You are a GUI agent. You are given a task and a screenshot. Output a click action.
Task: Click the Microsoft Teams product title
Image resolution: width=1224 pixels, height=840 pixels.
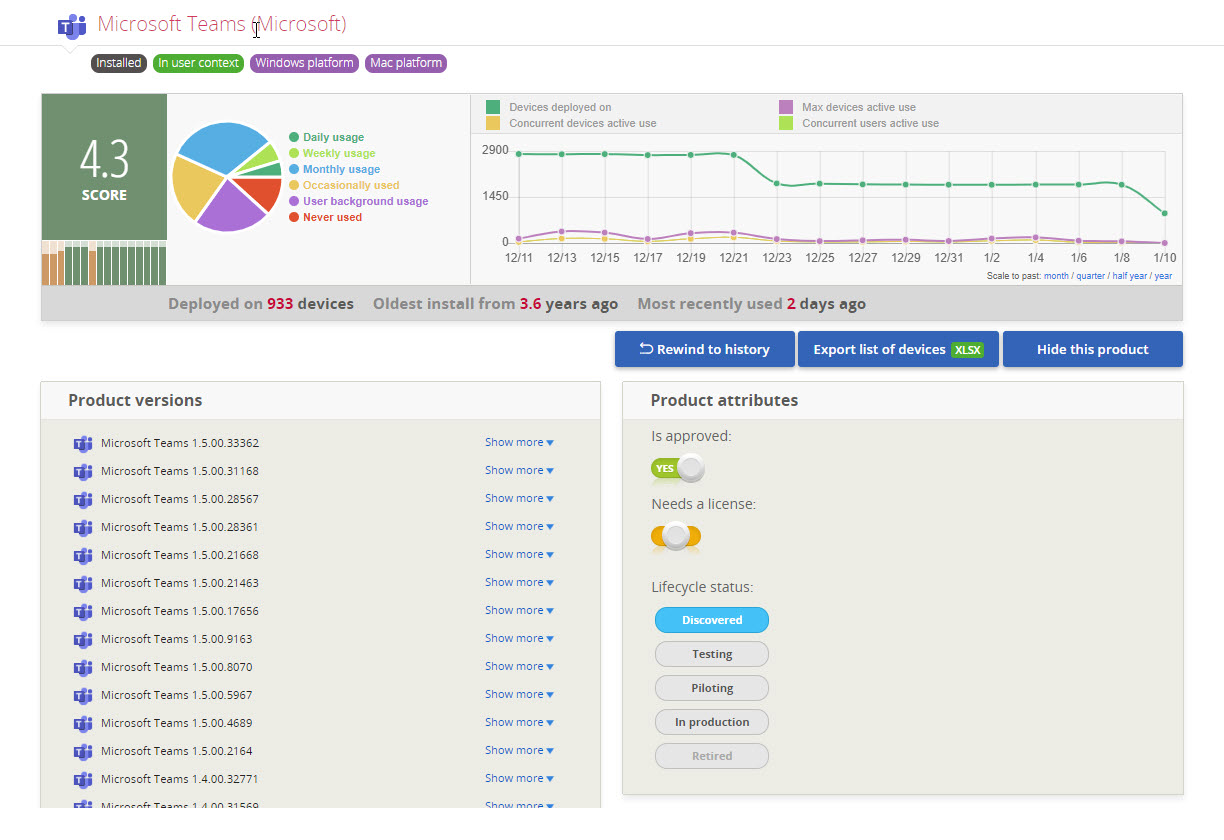coord(222,24)
